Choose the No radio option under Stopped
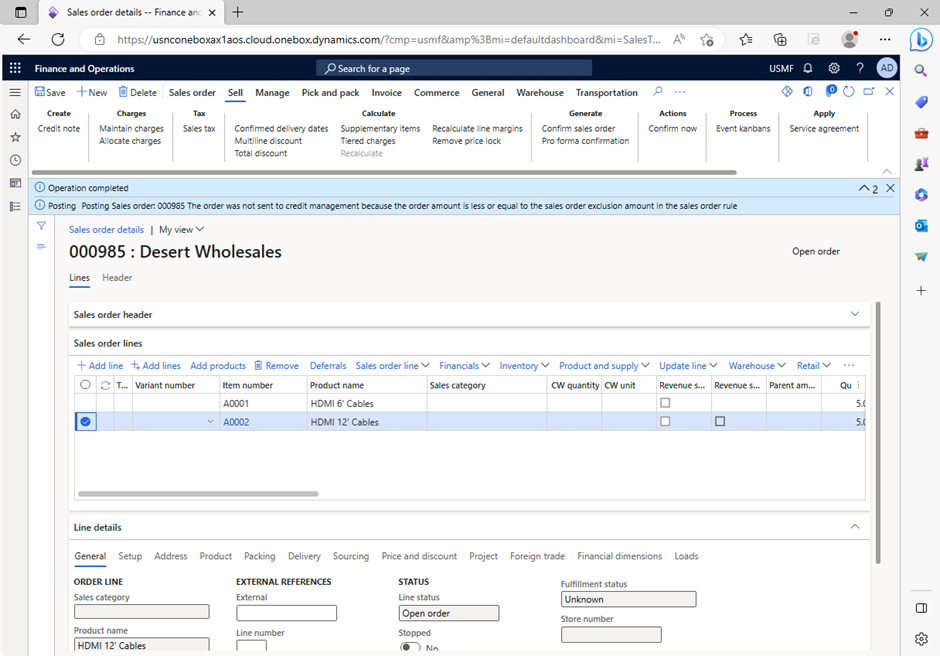This screenshot has height=656, width=940. click(407, 648)
